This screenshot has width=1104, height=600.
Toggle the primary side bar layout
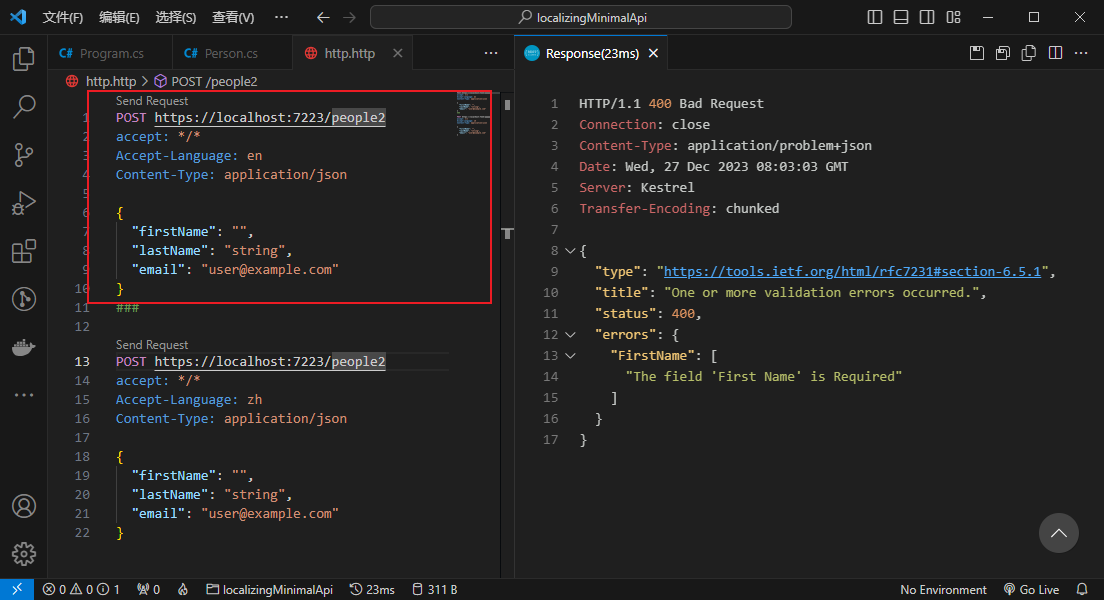(x=875, y=17)
